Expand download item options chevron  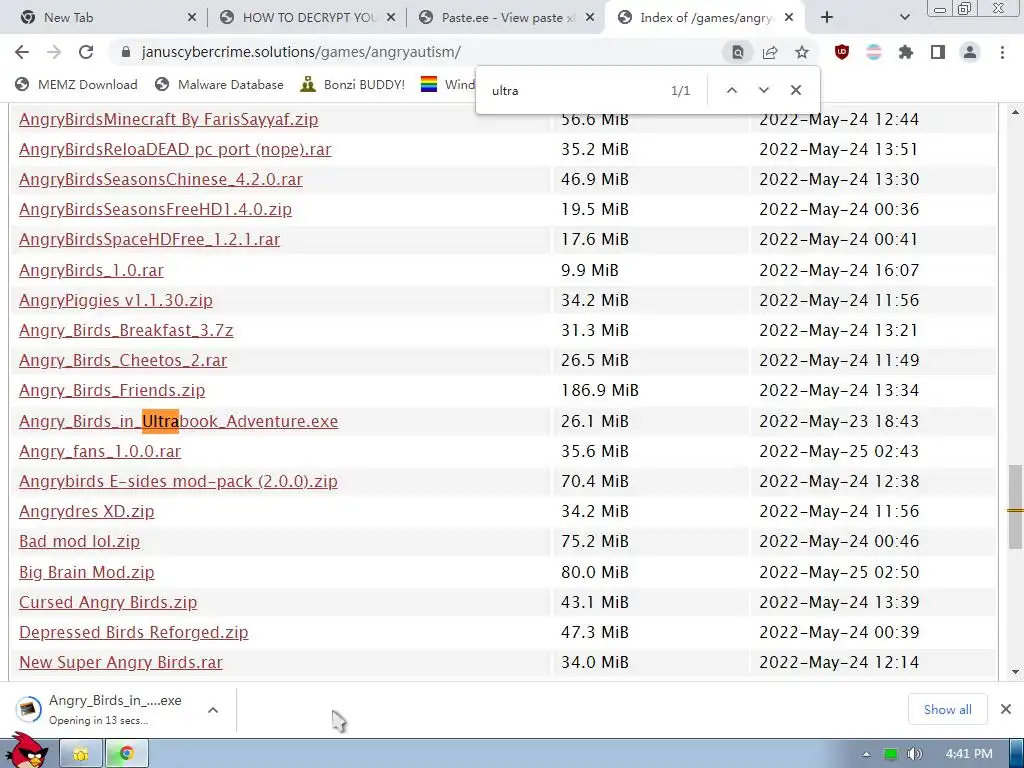[x=213, y=710]
